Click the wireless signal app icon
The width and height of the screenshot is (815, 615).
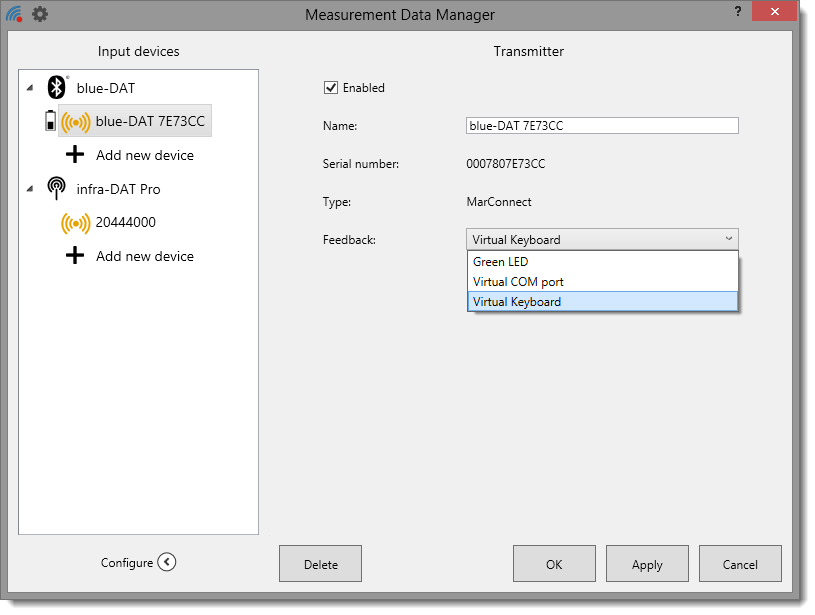click(x=14, y=14)
